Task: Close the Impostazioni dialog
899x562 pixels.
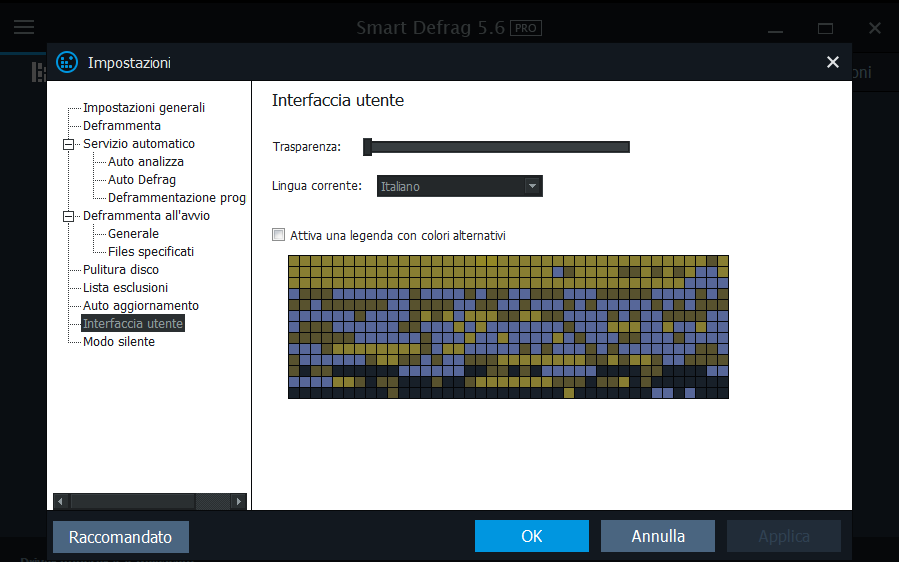Action: tap(832, 62)
